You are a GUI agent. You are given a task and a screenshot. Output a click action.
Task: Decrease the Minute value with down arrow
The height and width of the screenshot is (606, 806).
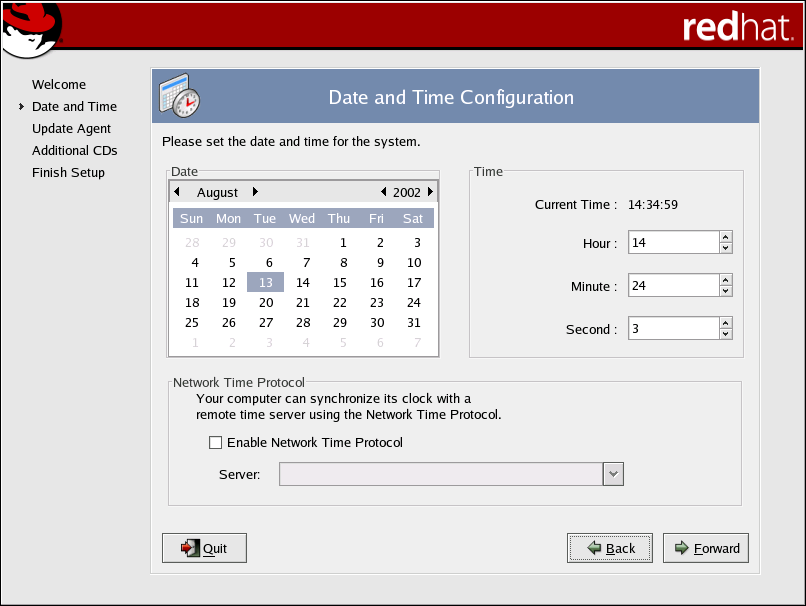(x=726, y=292)
